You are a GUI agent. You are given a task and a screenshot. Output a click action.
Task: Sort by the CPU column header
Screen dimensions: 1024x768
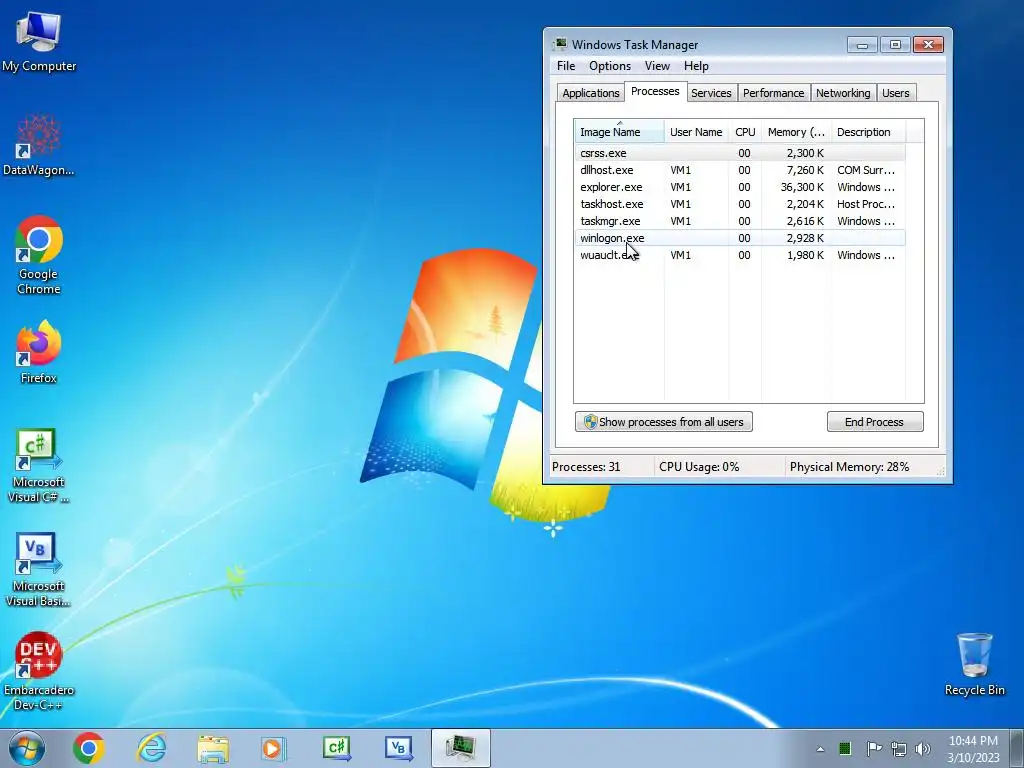[745, 131]
